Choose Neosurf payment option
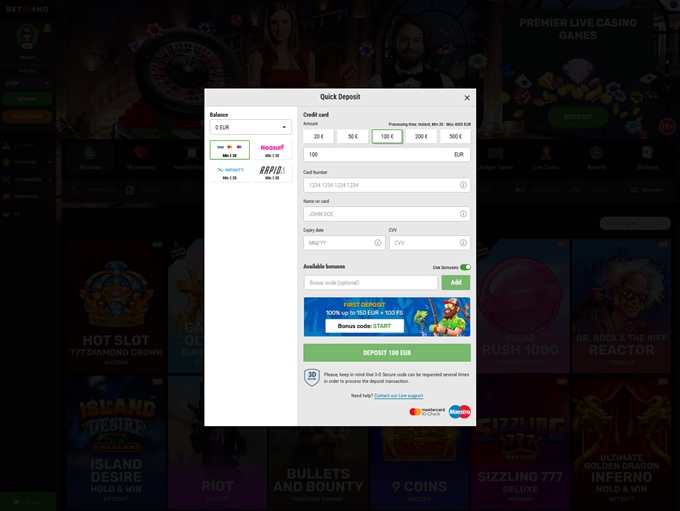This screenshot has height=511, width=680. [x=271, y=150]
